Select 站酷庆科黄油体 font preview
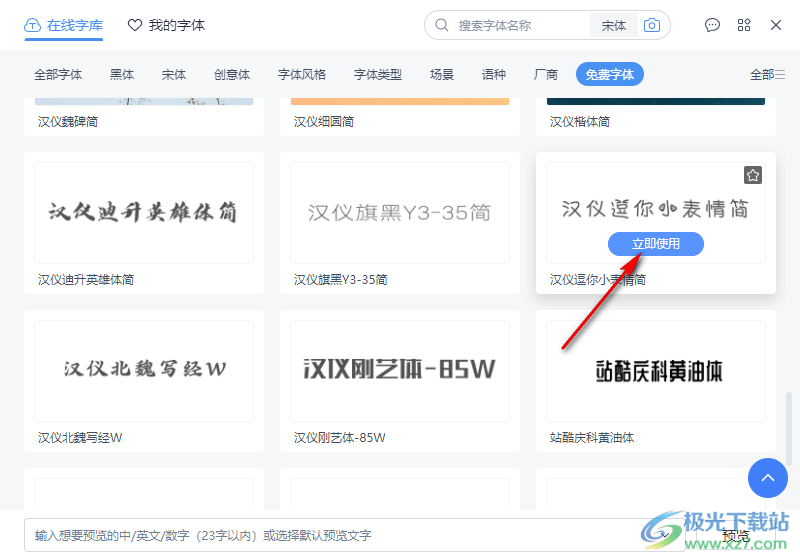The width and height of the screenshot is (800, 560). click(x=656, y=371)
